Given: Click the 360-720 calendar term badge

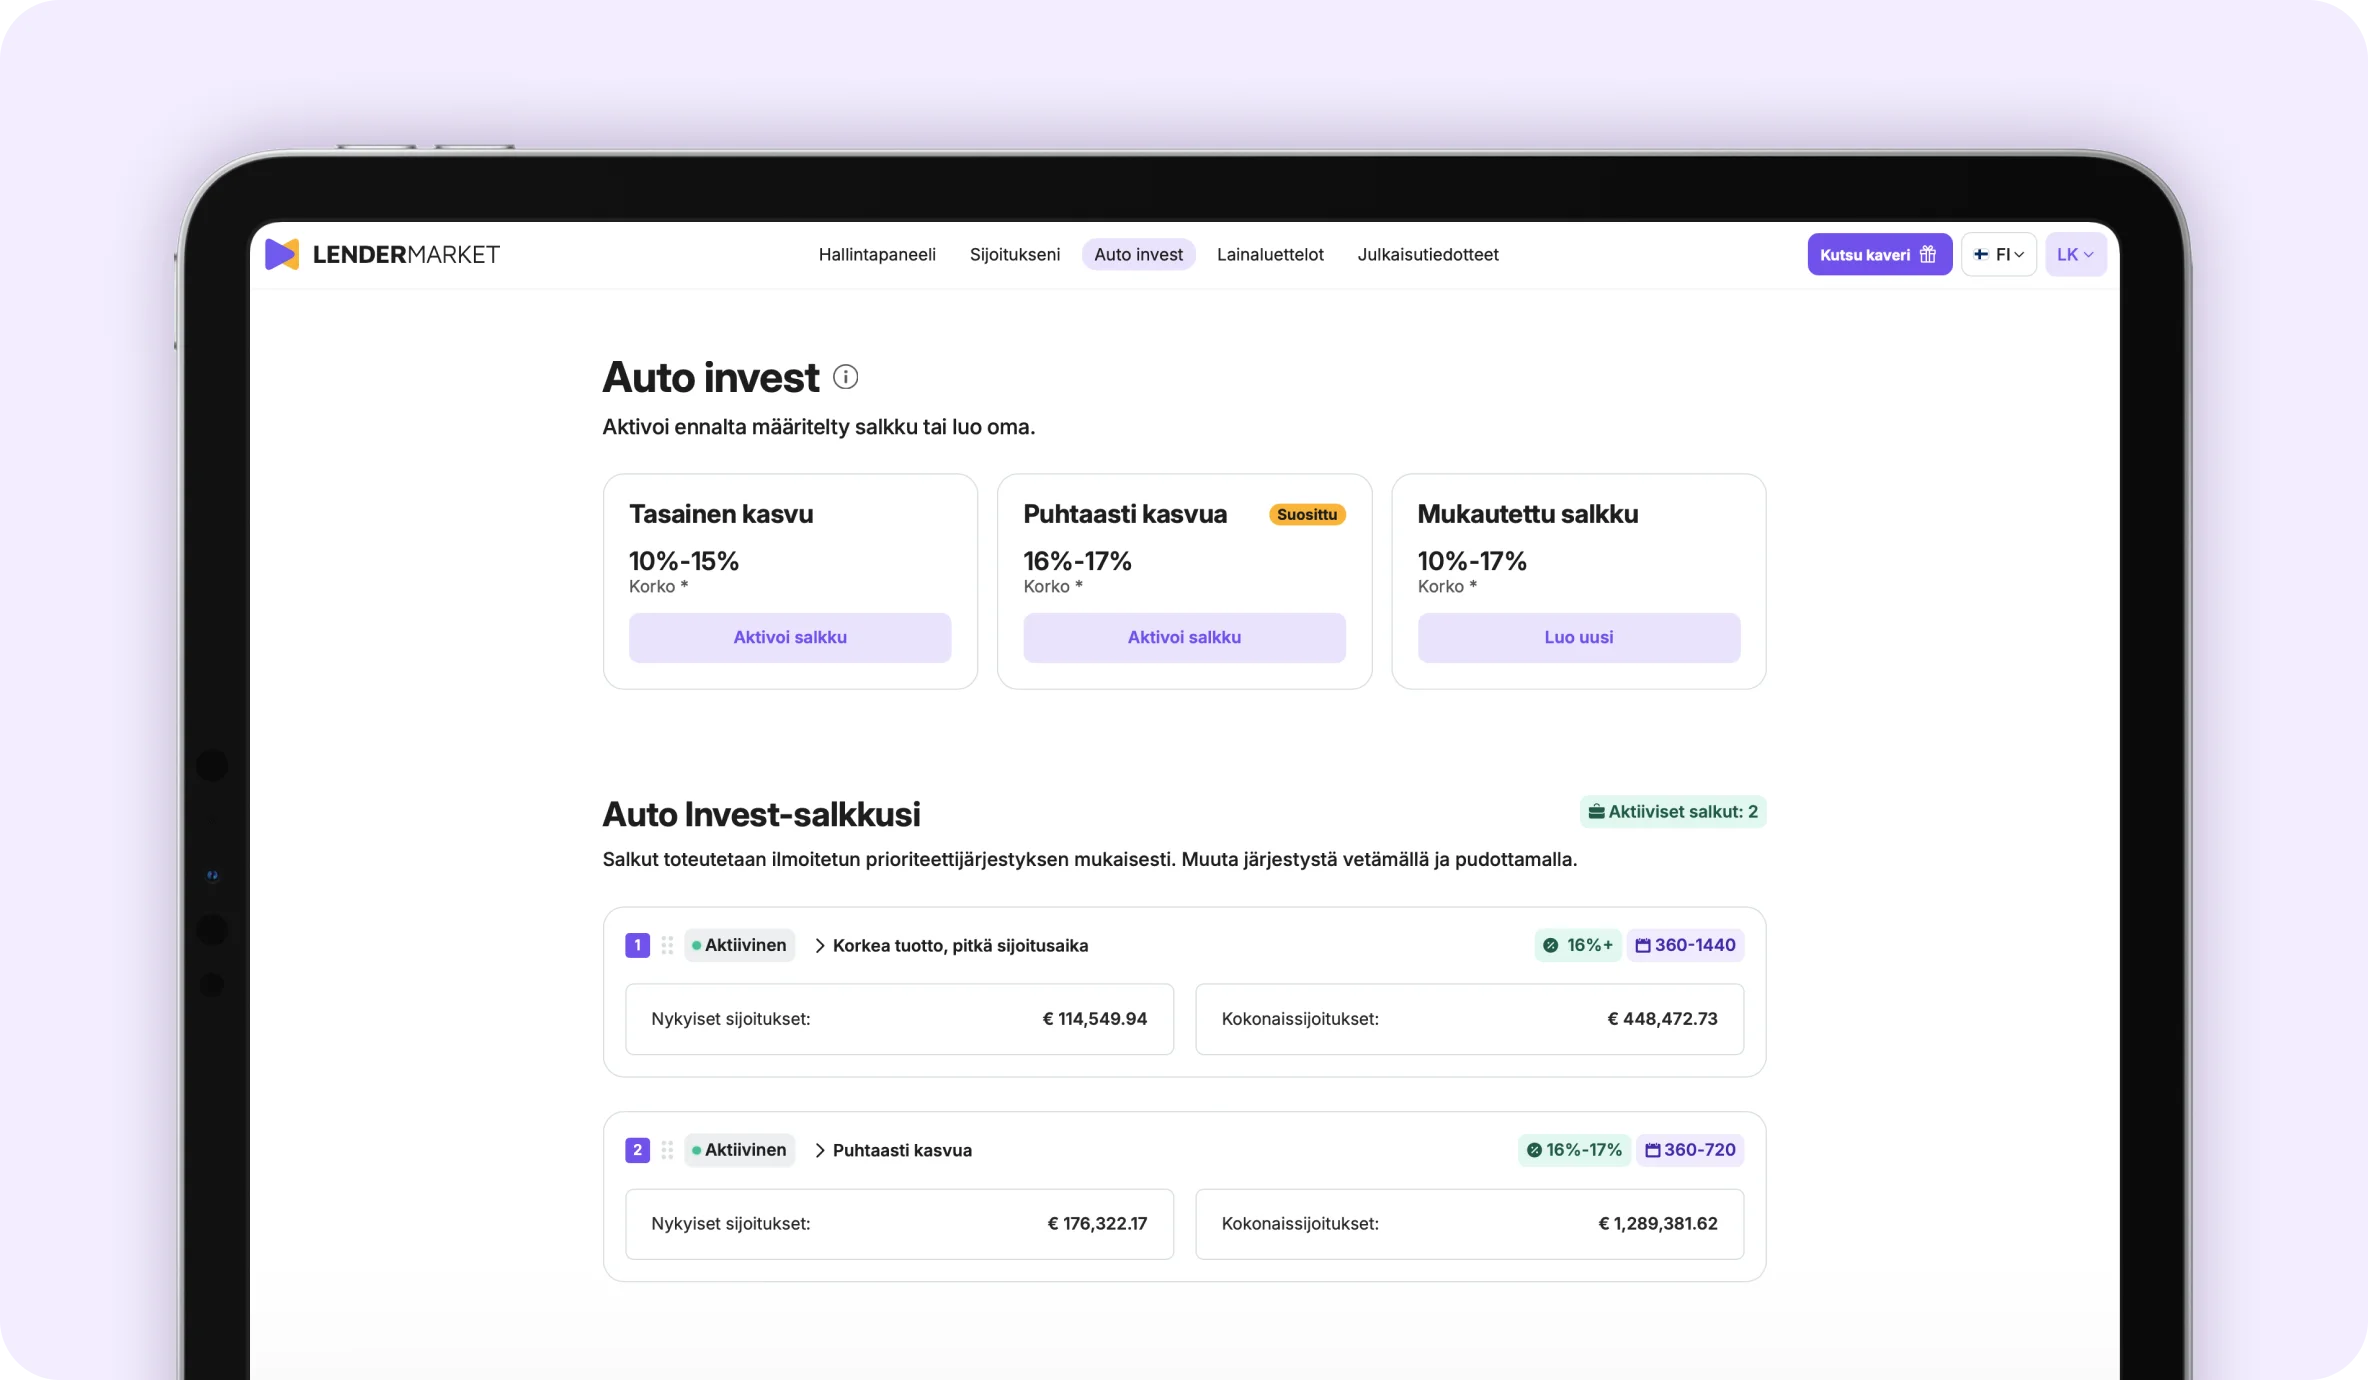Looking at the screenshot, I should pos(1690,1150).
